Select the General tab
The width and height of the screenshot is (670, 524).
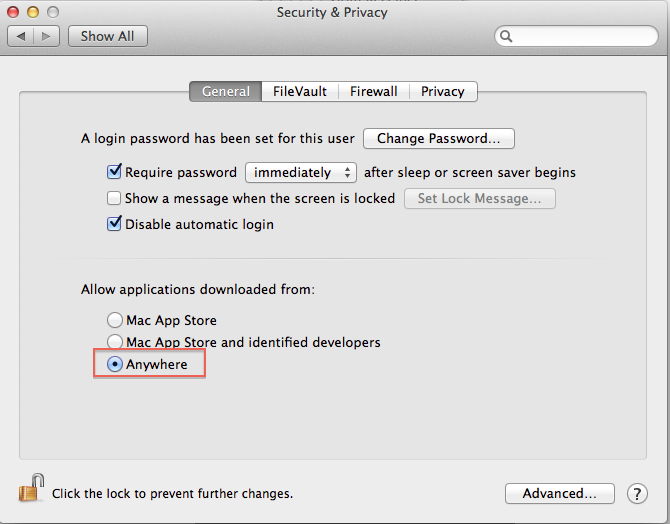click(x=226, y=91)
